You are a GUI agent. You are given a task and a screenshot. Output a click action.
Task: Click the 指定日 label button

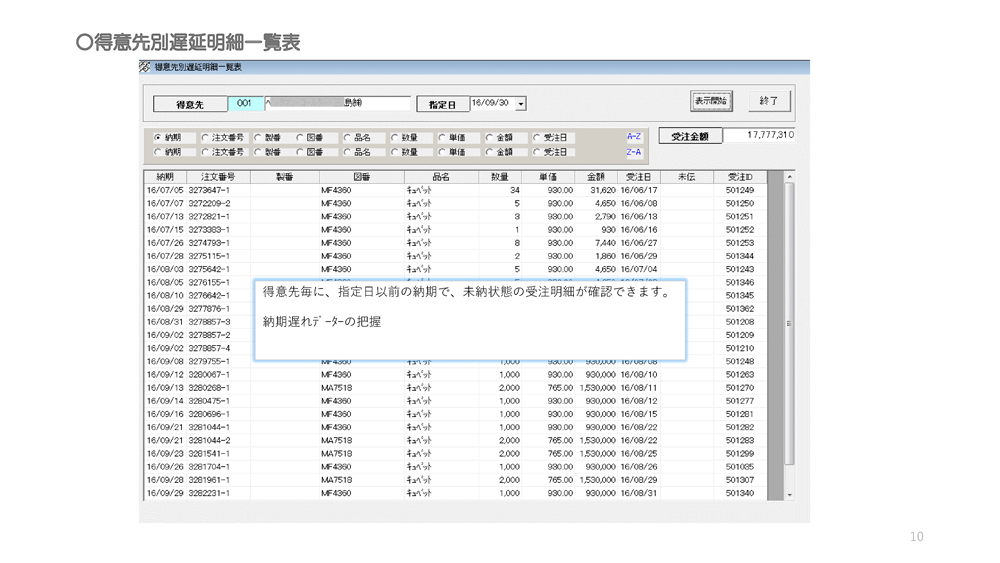[442, 104]
